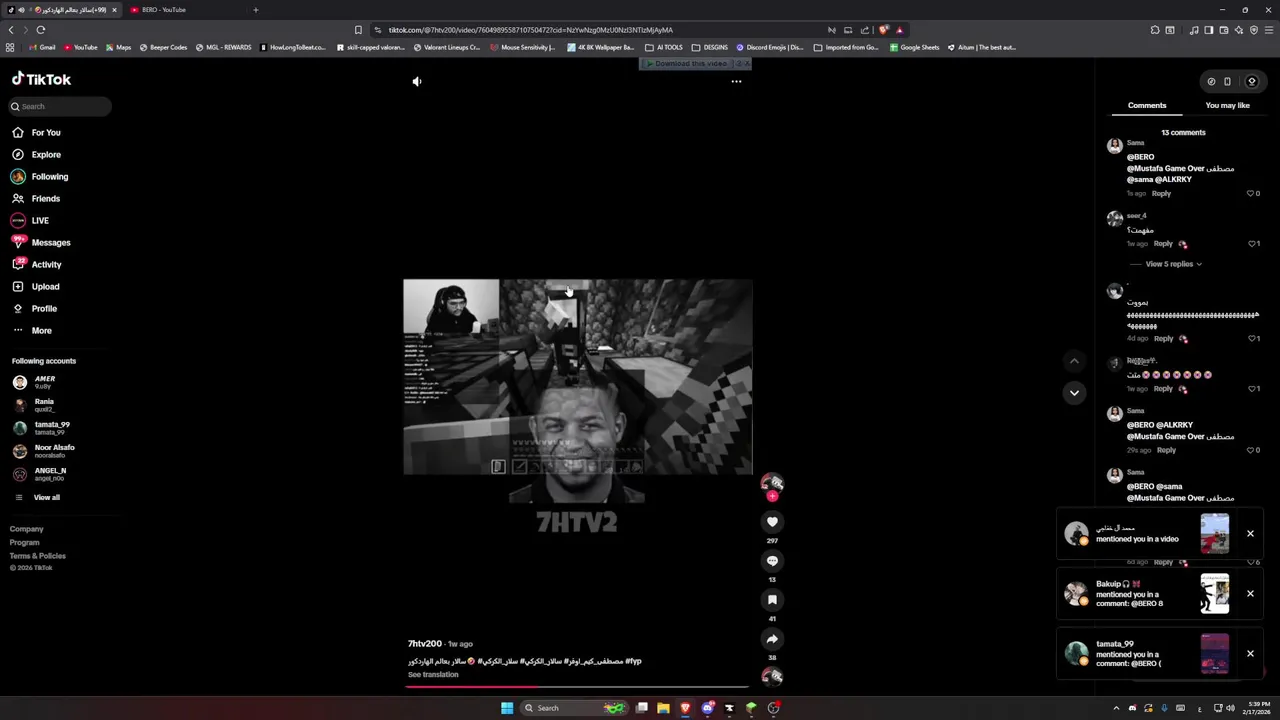Open the Bakuip notification thumbnail

tap(1215, 593)
